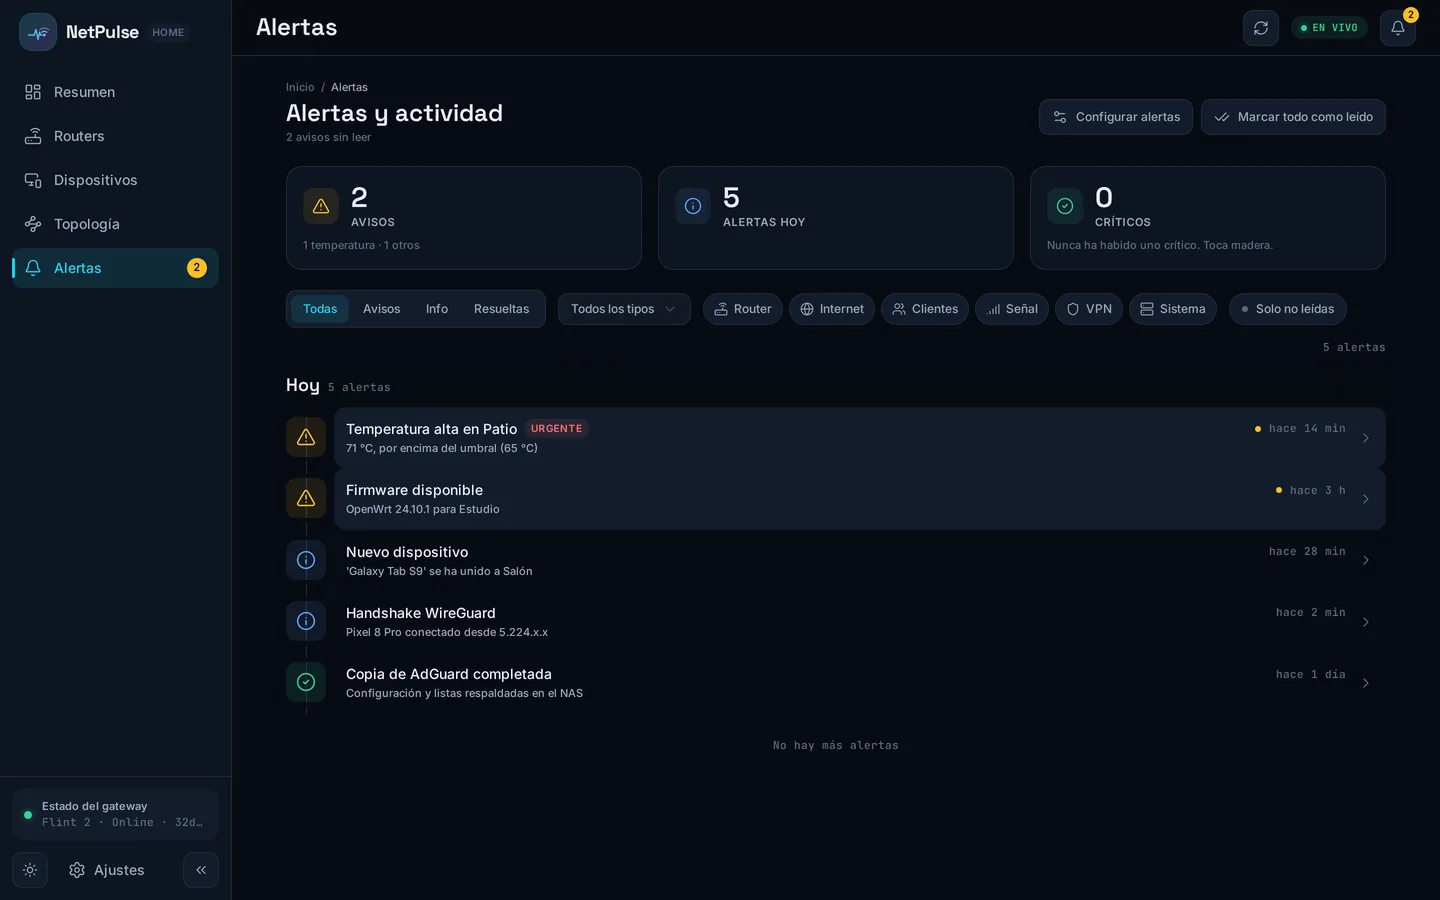
Task: Expand Firmware disponible row chevron
Action: [x=1365, y=499]
